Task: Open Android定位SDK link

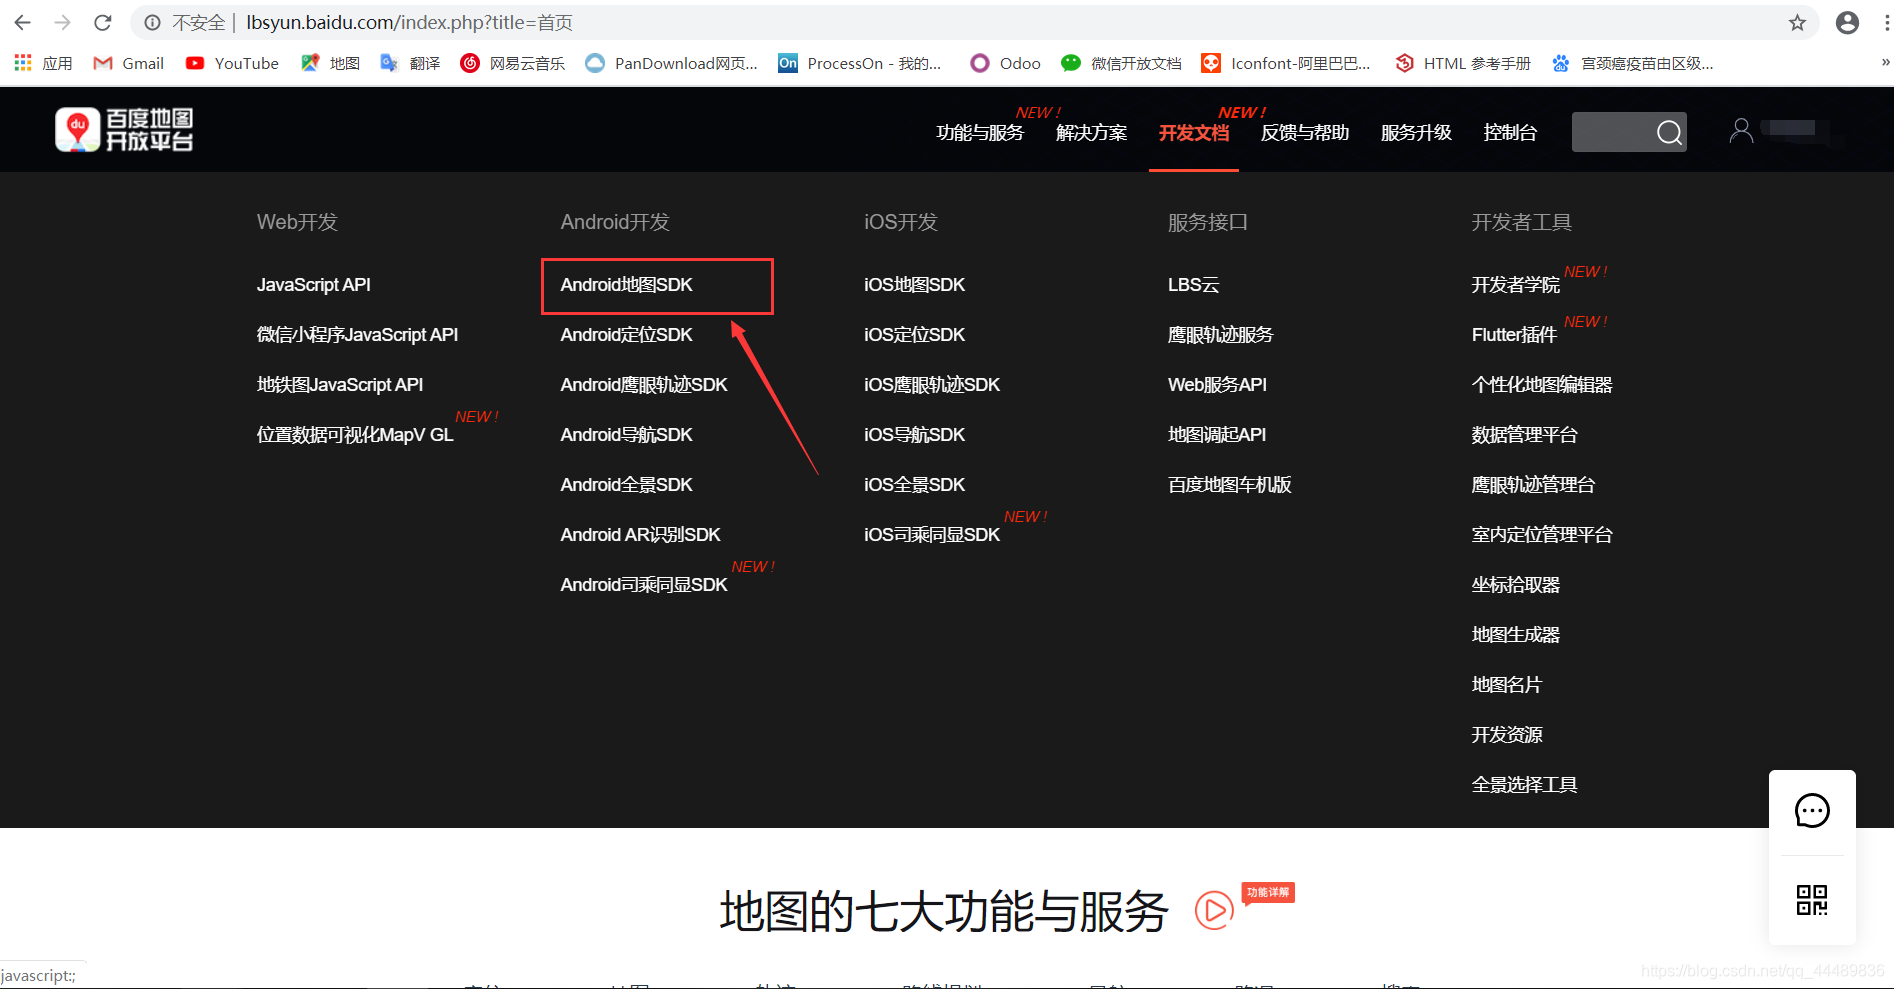Action: click(x=627, y=335)
